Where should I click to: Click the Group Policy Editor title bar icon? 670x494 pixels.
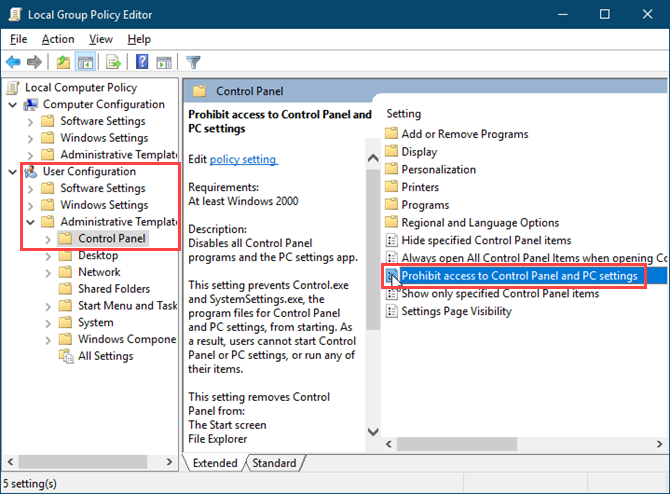click(x=15, y=15)
